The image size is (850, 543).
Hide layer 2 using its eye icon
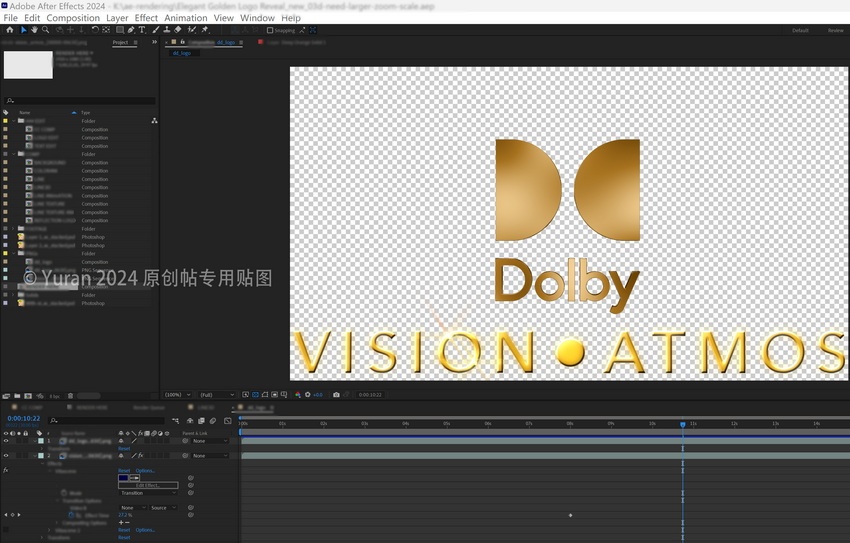(6, 456)
